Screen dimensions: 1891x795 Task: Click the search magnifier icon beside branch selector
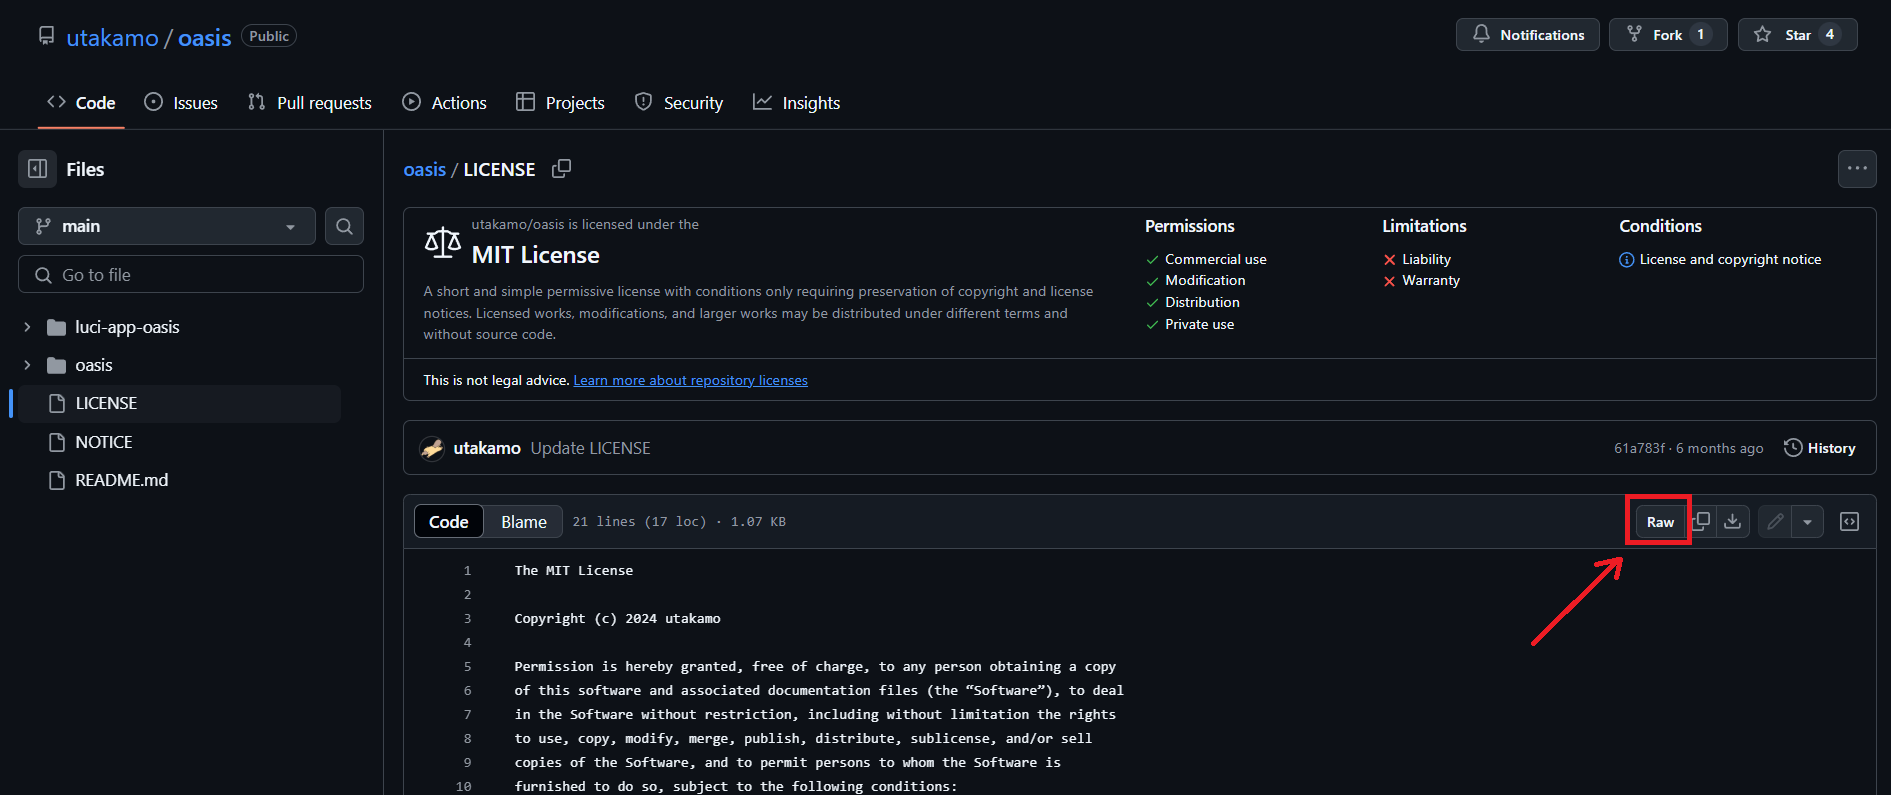[x=344, y=226]
